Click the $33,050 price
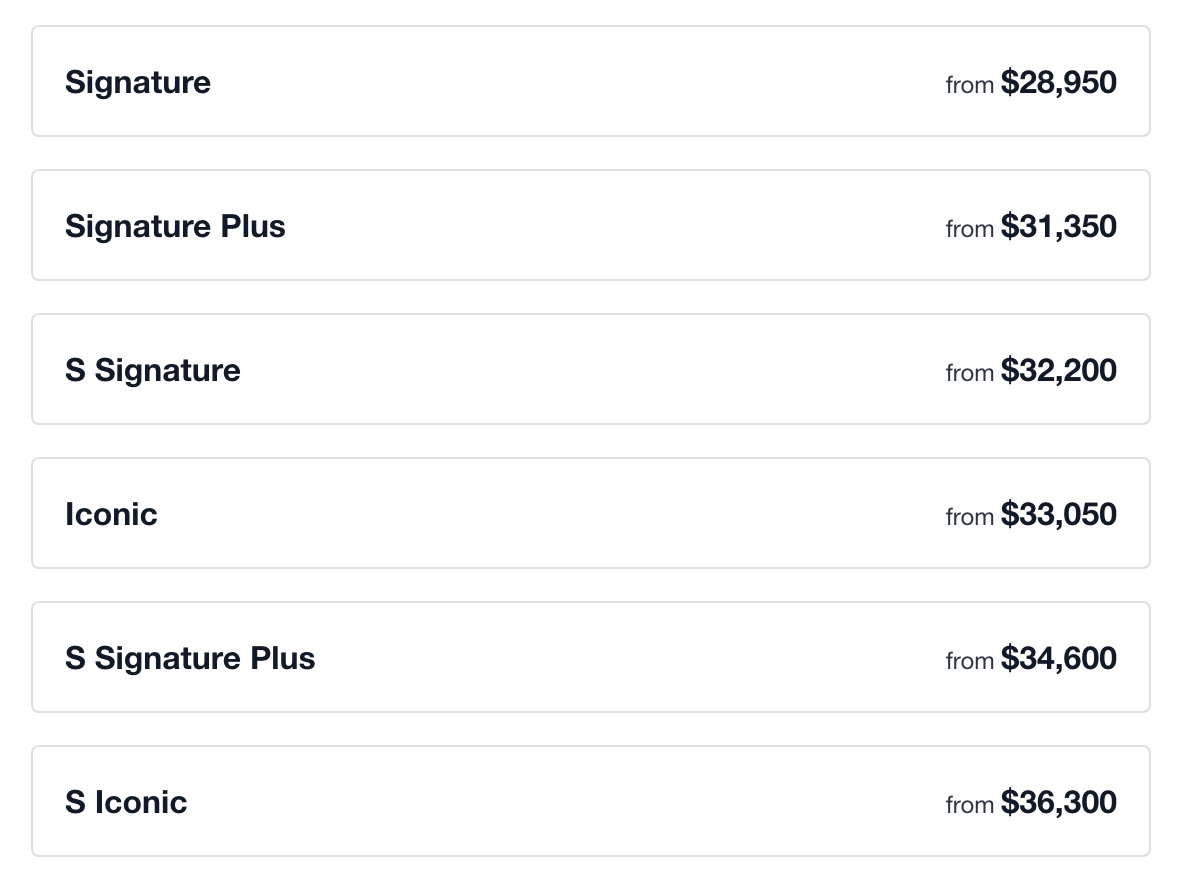 tap(1058, 514)
